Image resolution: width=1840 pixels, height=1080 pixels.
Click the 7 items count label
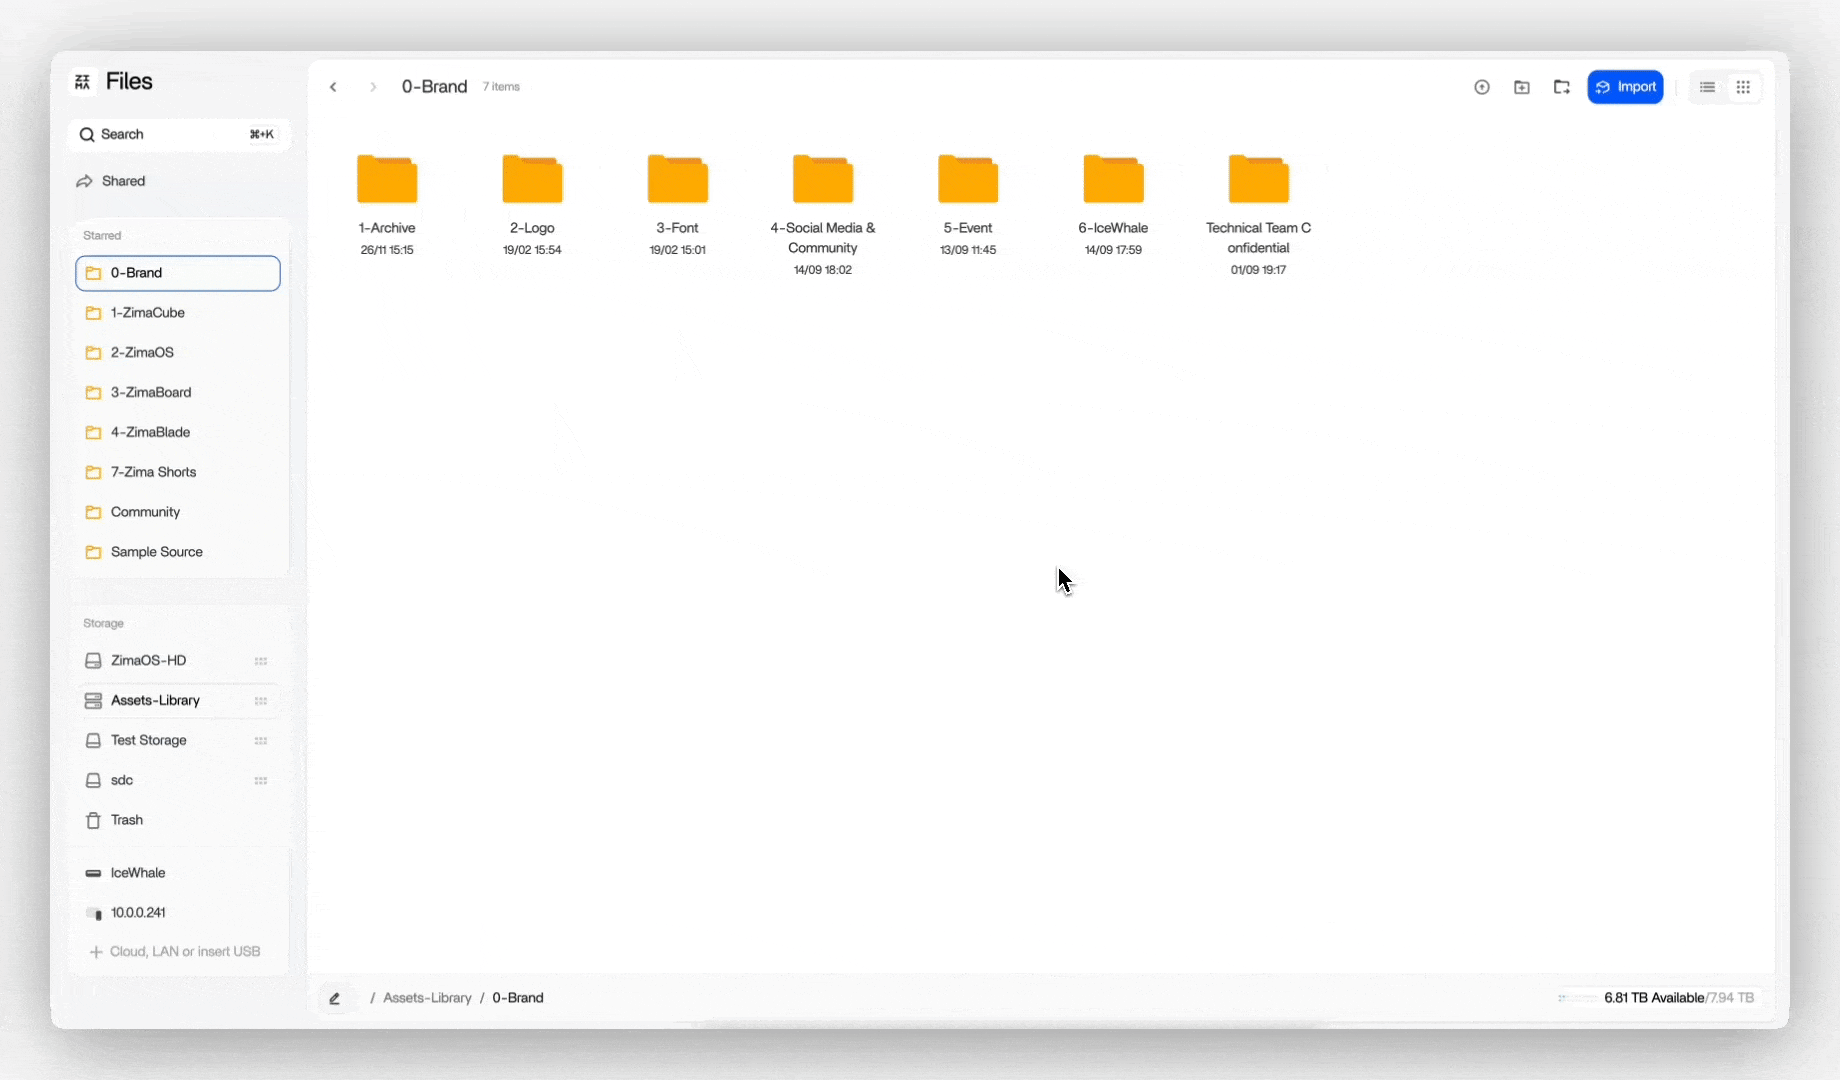coord(501,87)
